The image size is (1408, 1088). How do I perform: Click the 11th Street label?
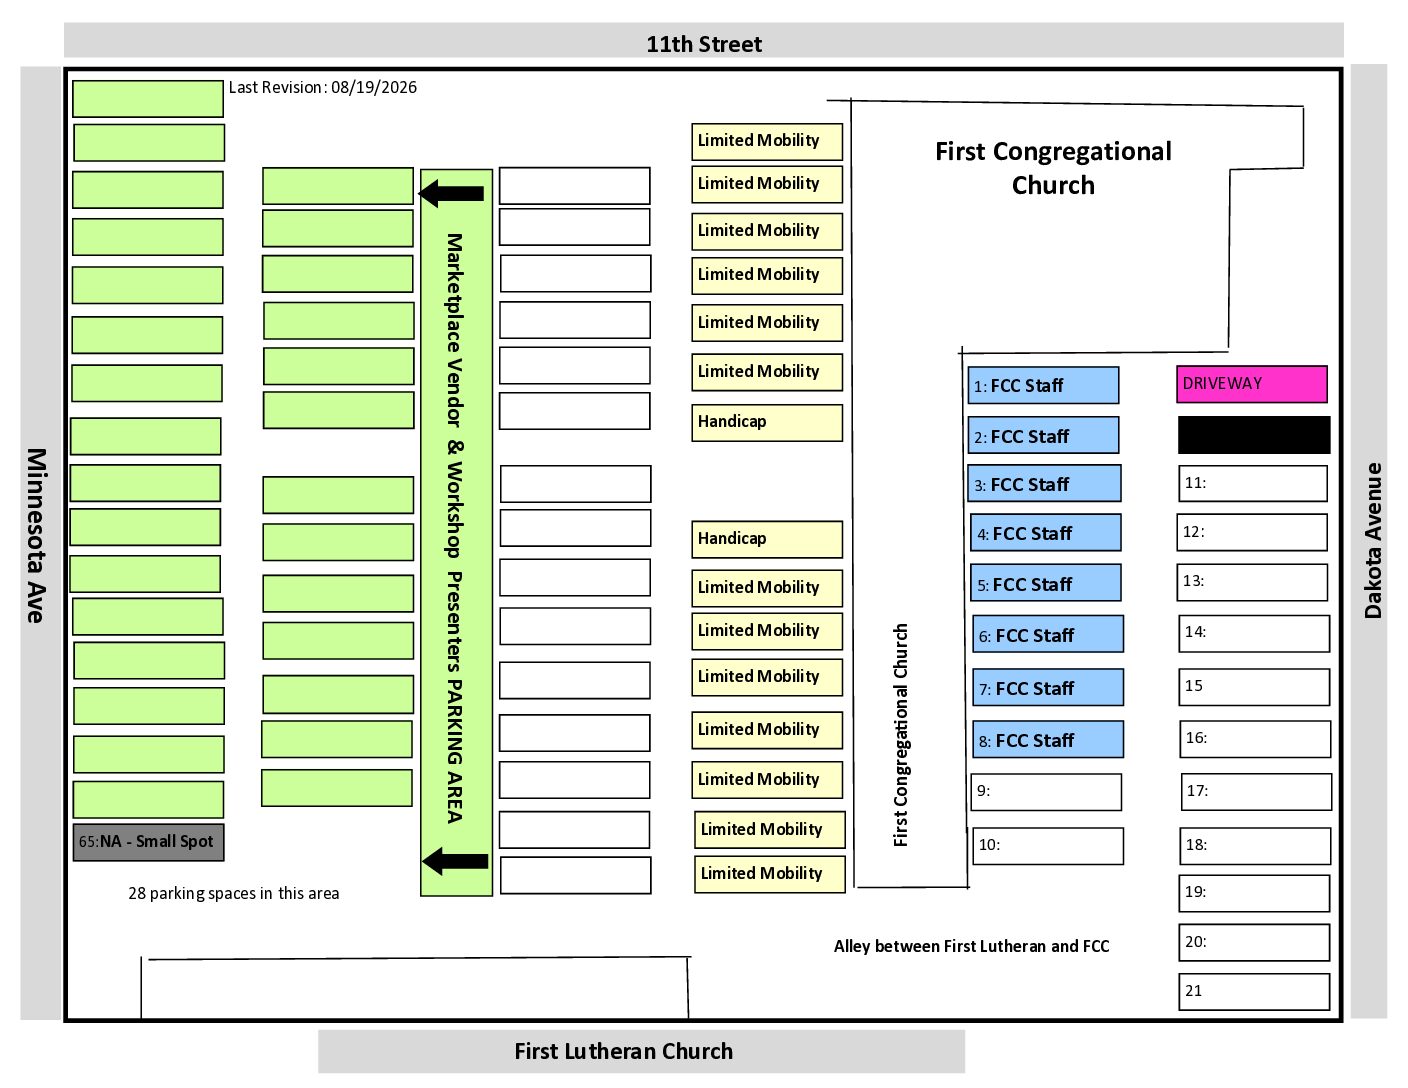point(704,44)
